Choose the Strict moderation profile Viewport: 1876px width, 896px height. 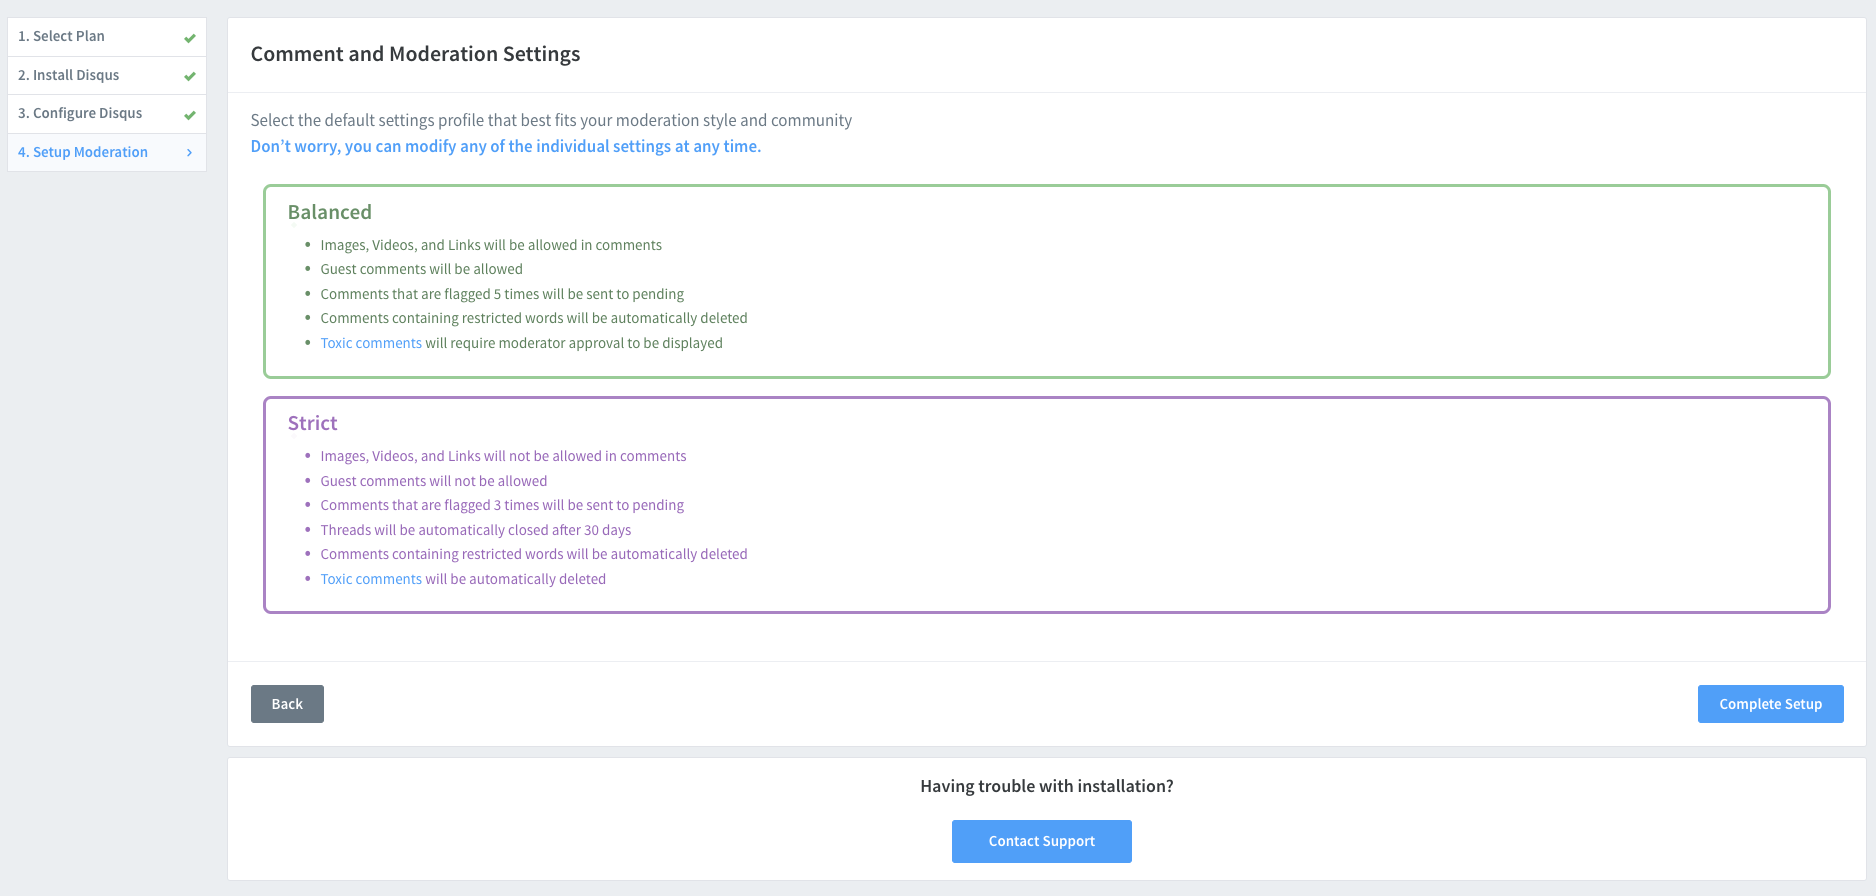pos(1046,504)
